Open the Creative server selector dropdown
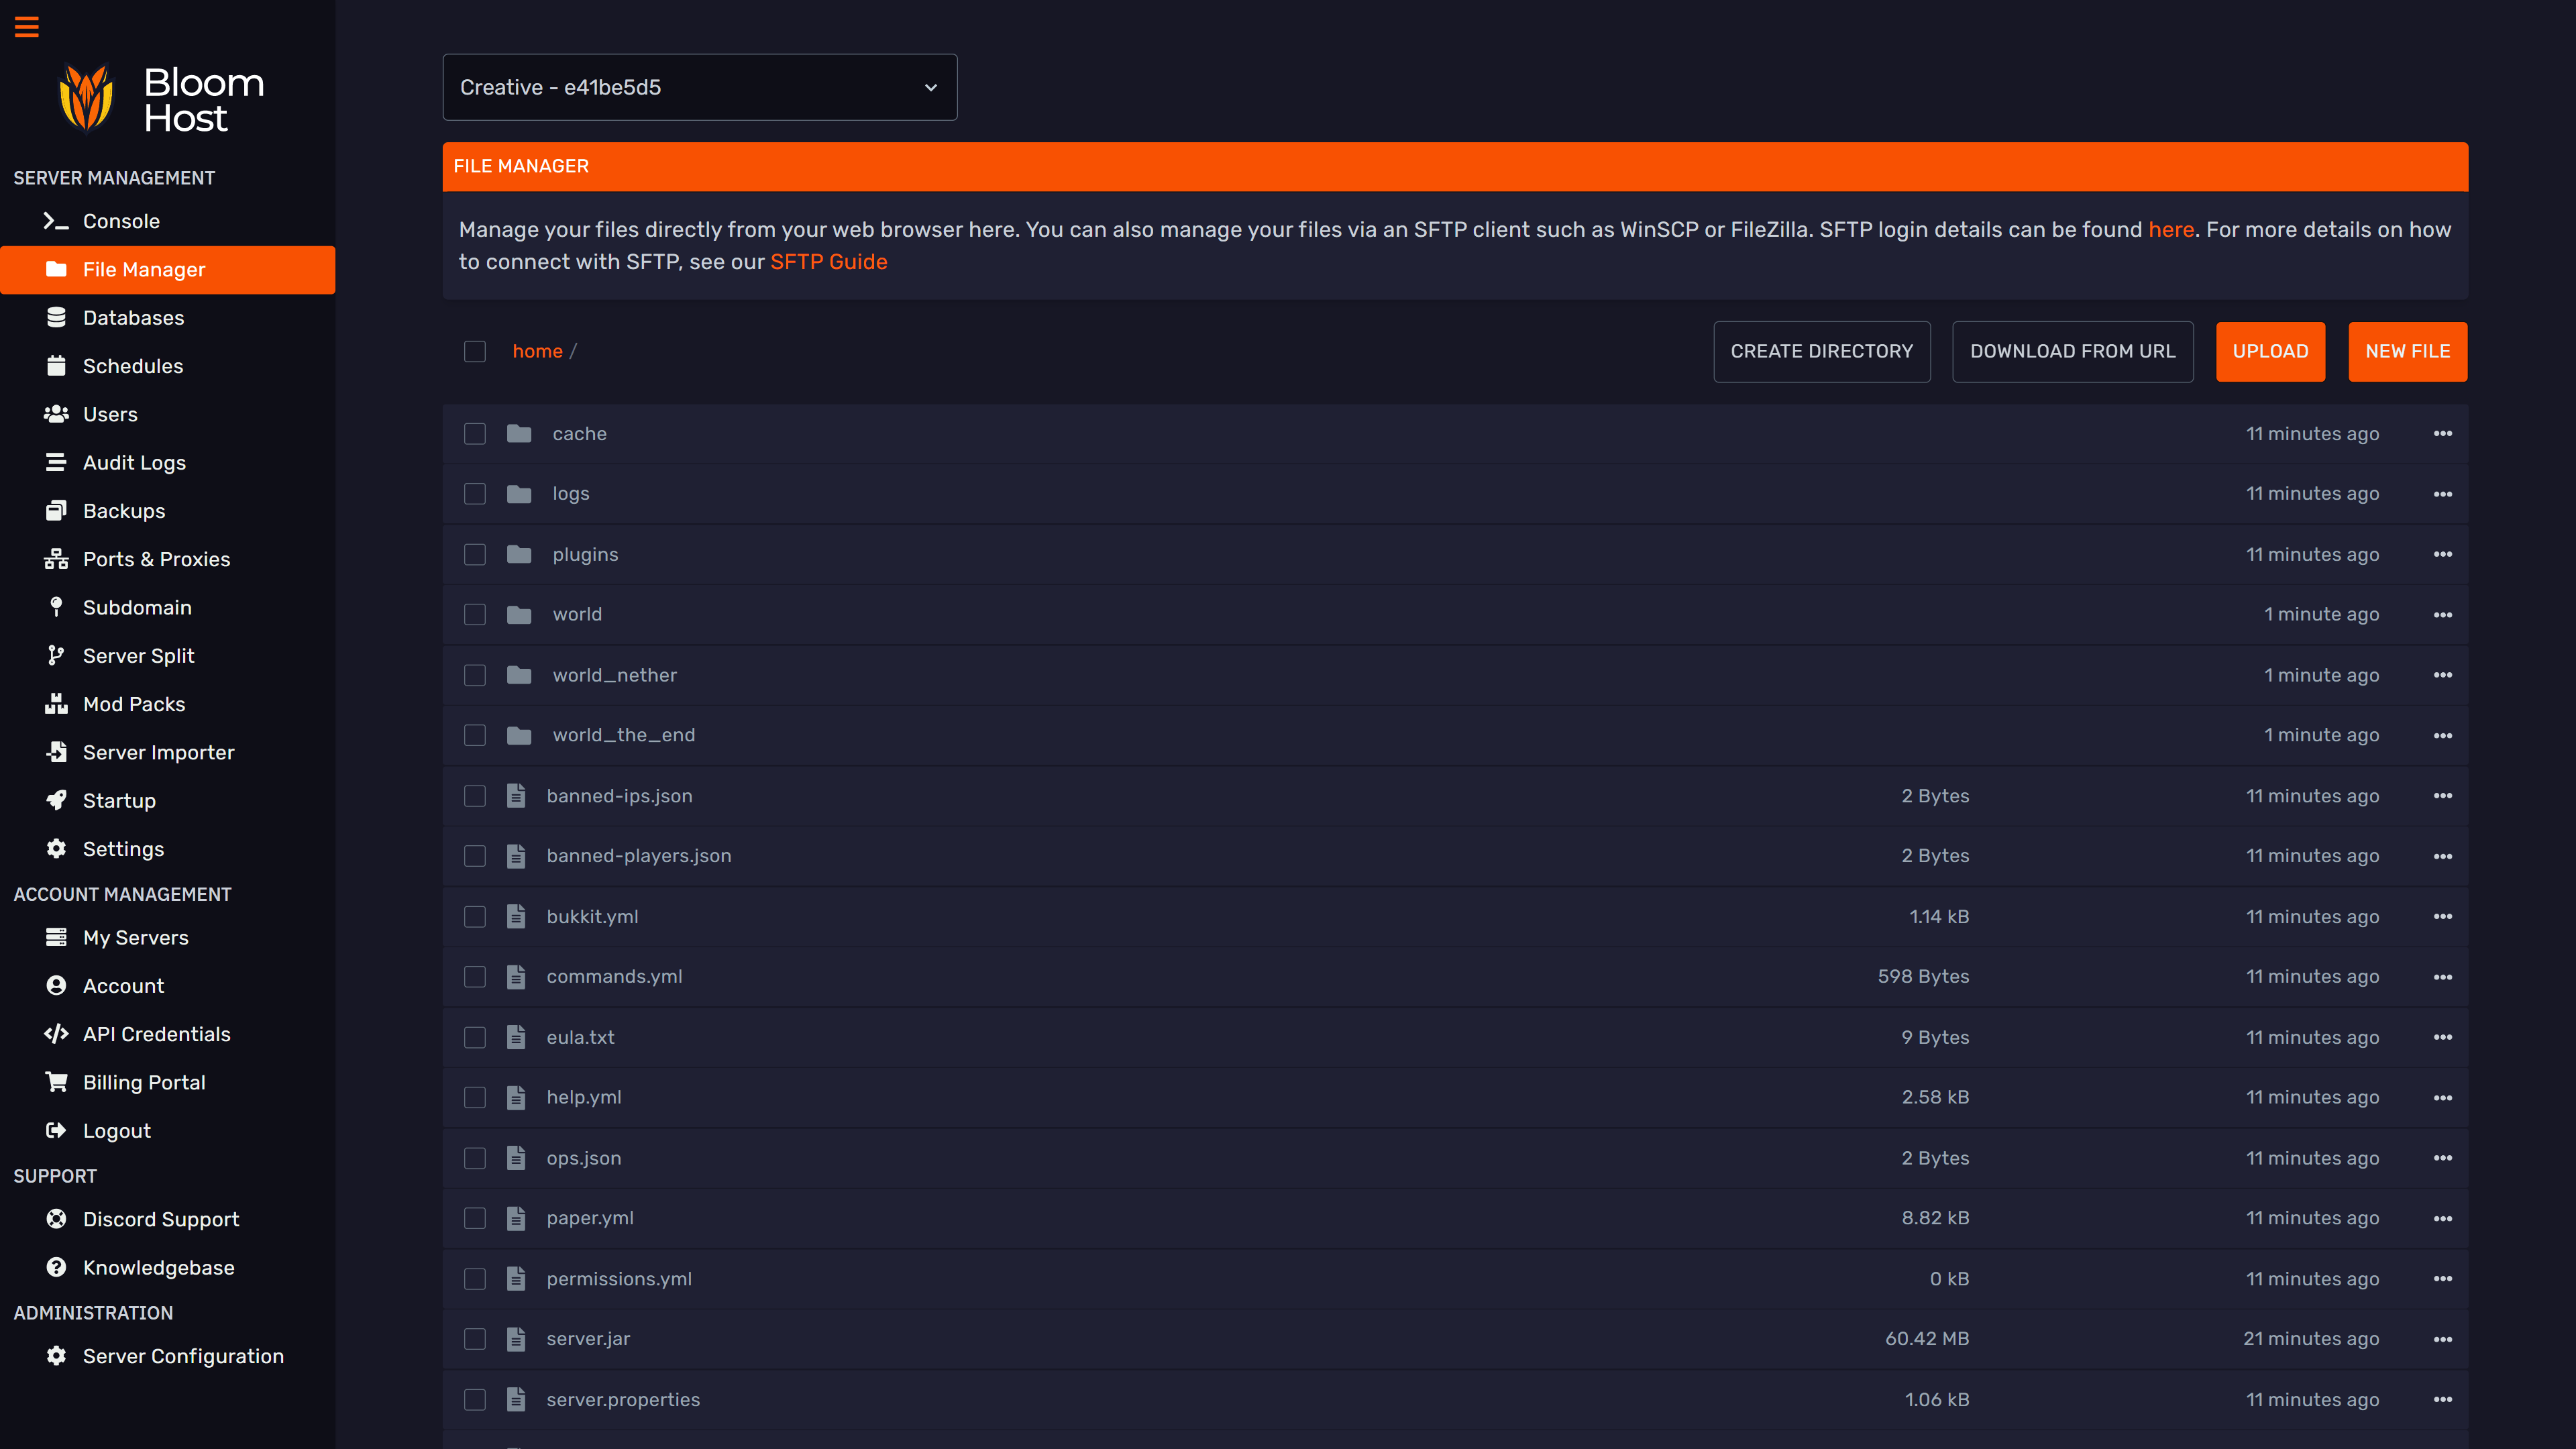The width and height of the screenshot is (2576, 1449). coord(699,87)
